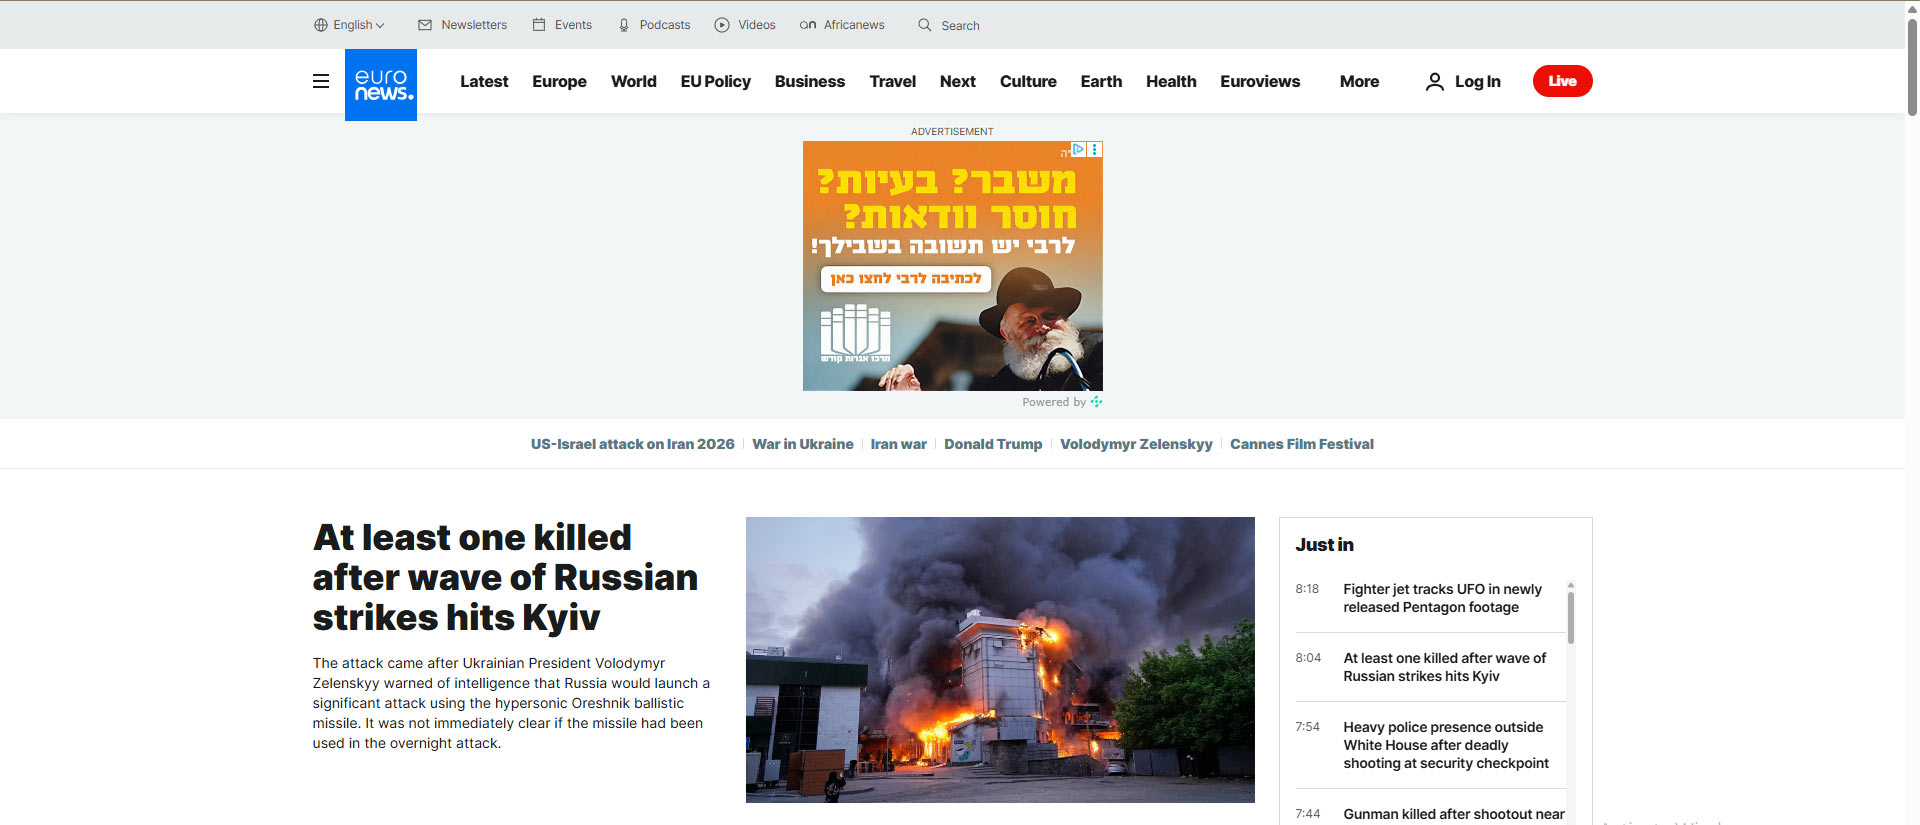The height and width of the screenshot is (825, 1920).
Task: Click the red Live button
Action: tap(1562, 81)
